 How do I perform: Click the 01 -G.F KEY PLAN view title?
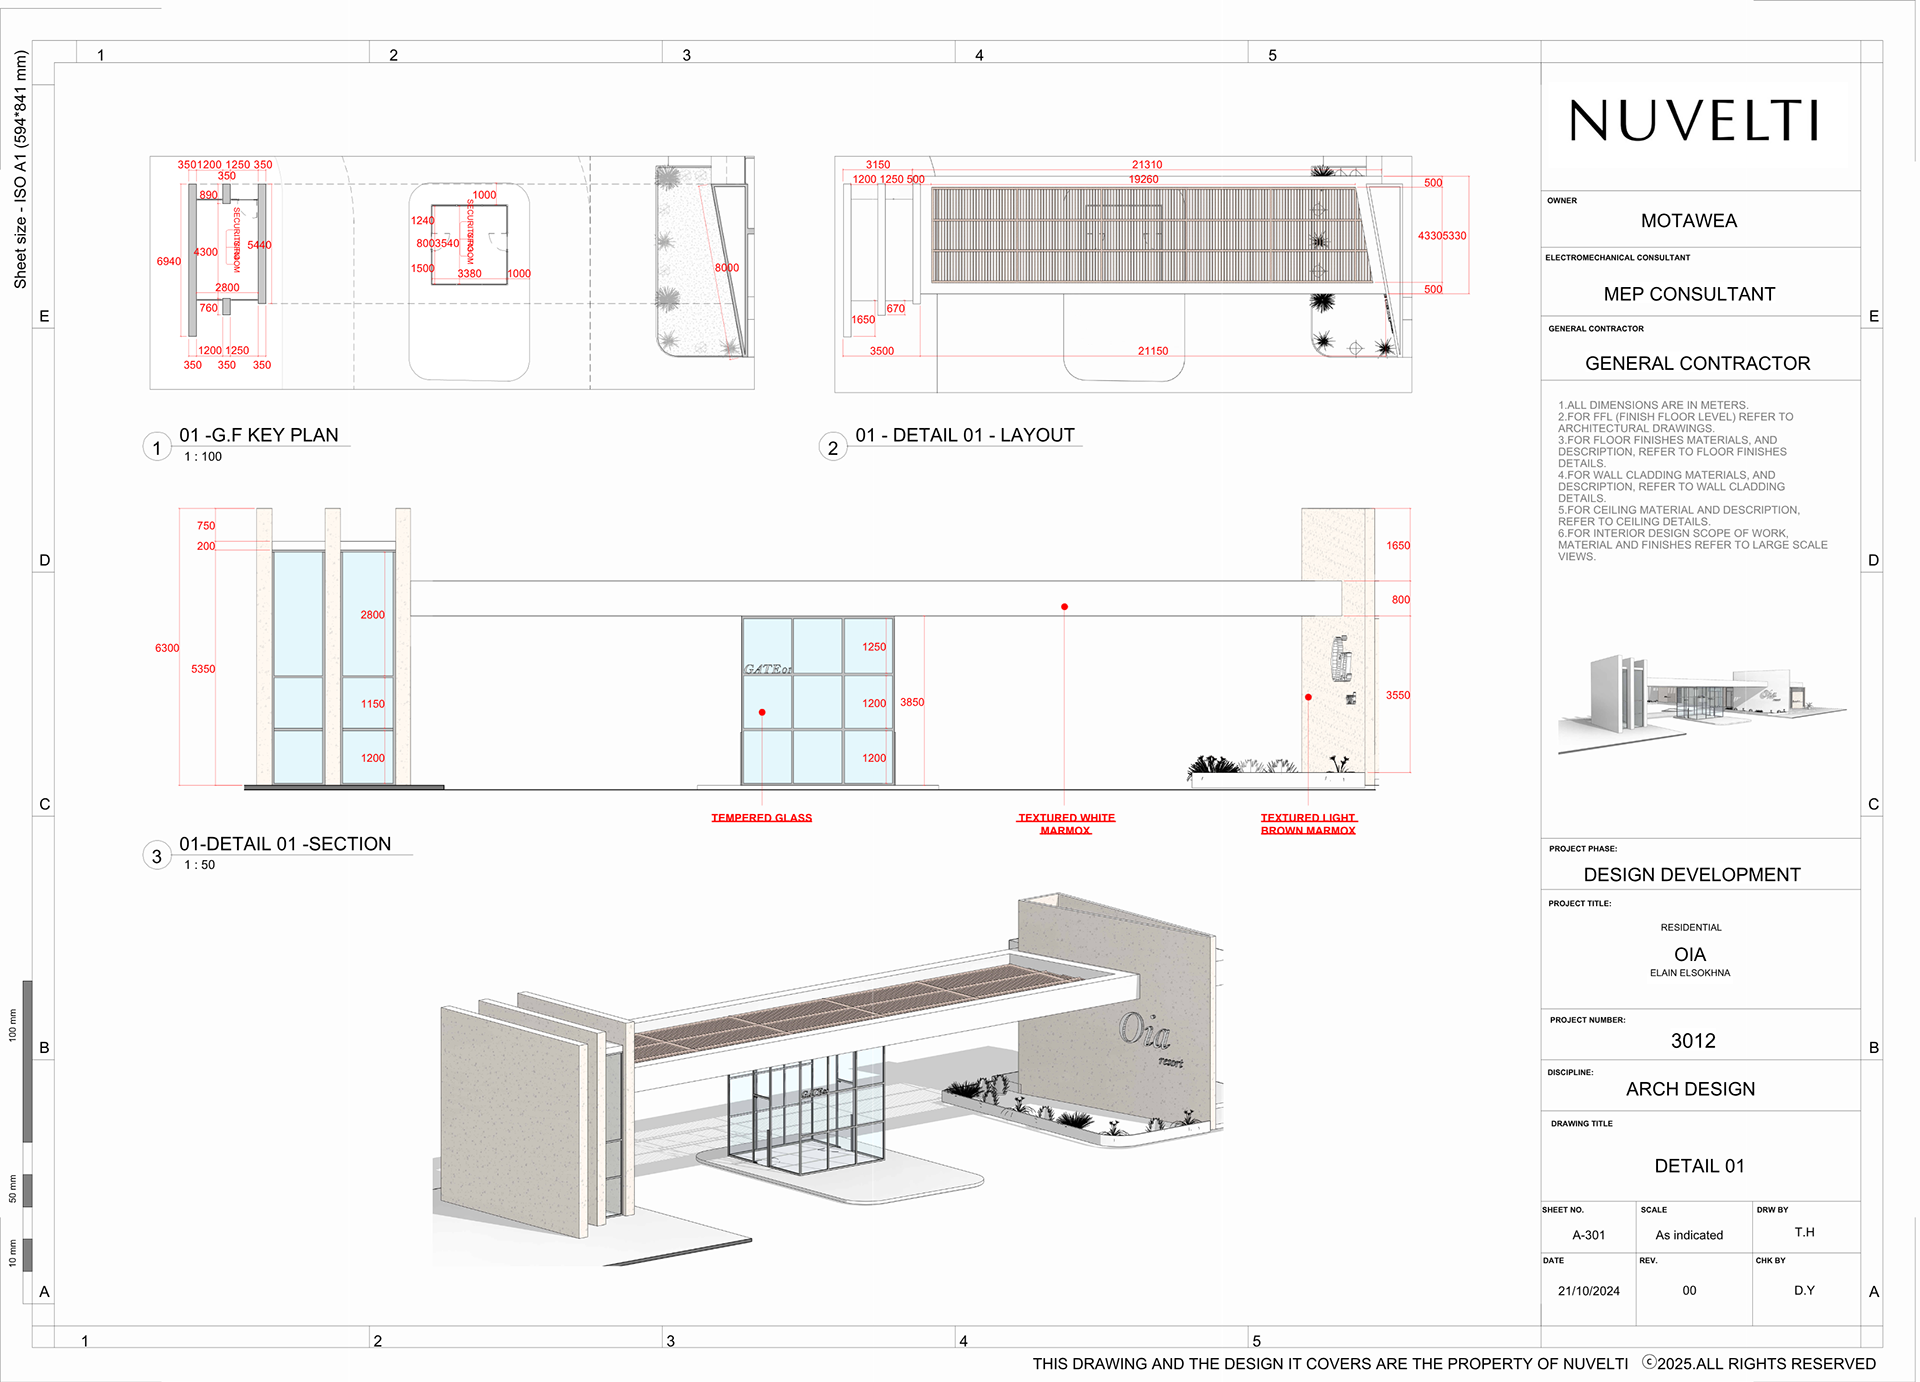(x=259, y=435)
